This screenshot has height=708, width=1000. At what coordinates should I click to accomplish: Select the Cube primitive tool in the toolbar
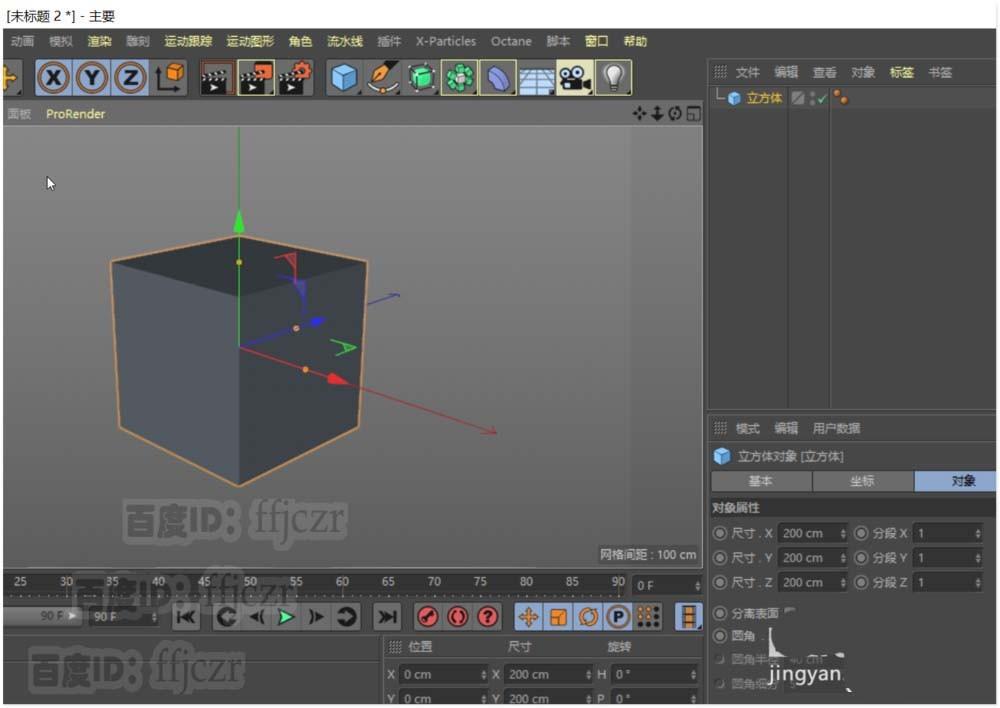(343, 77)
